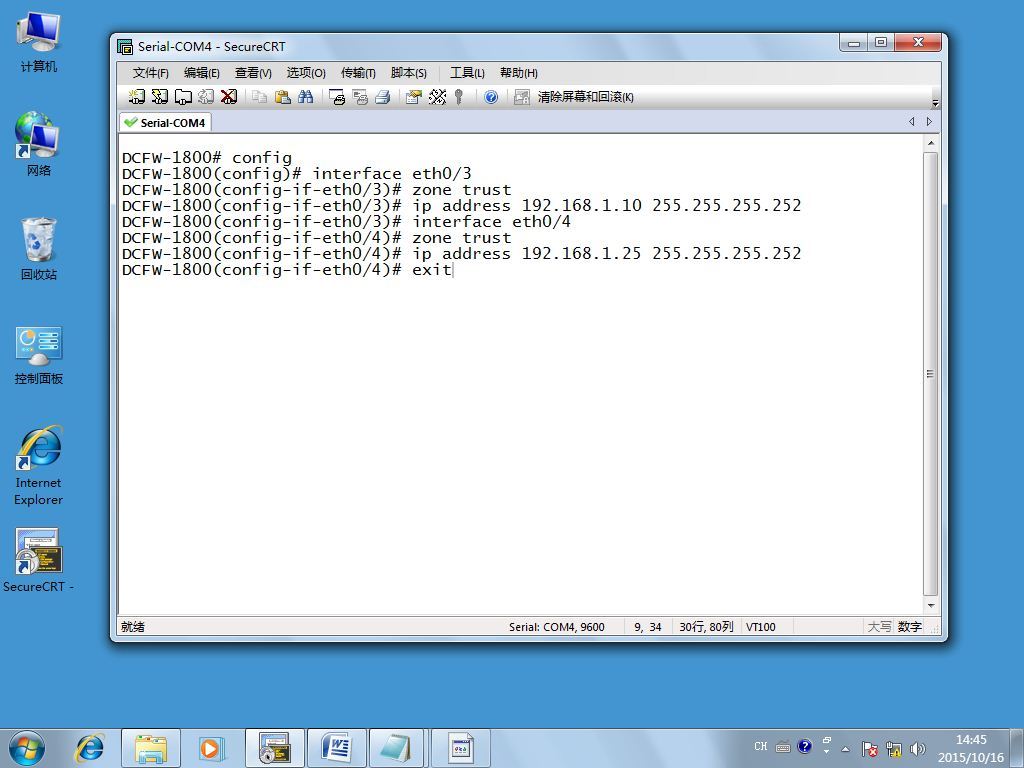The image size is (1024, 768).
Task: Click the Connect toolbar icon in SecureCRT
Action: point(136,97)
